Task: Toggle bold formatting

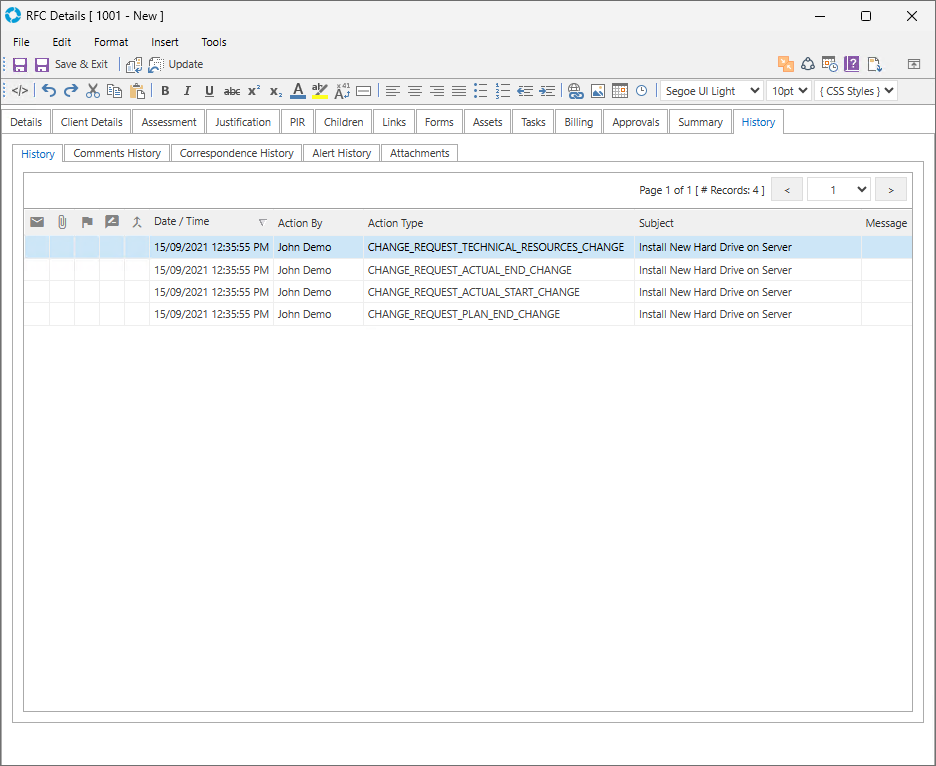Action: 165,91
